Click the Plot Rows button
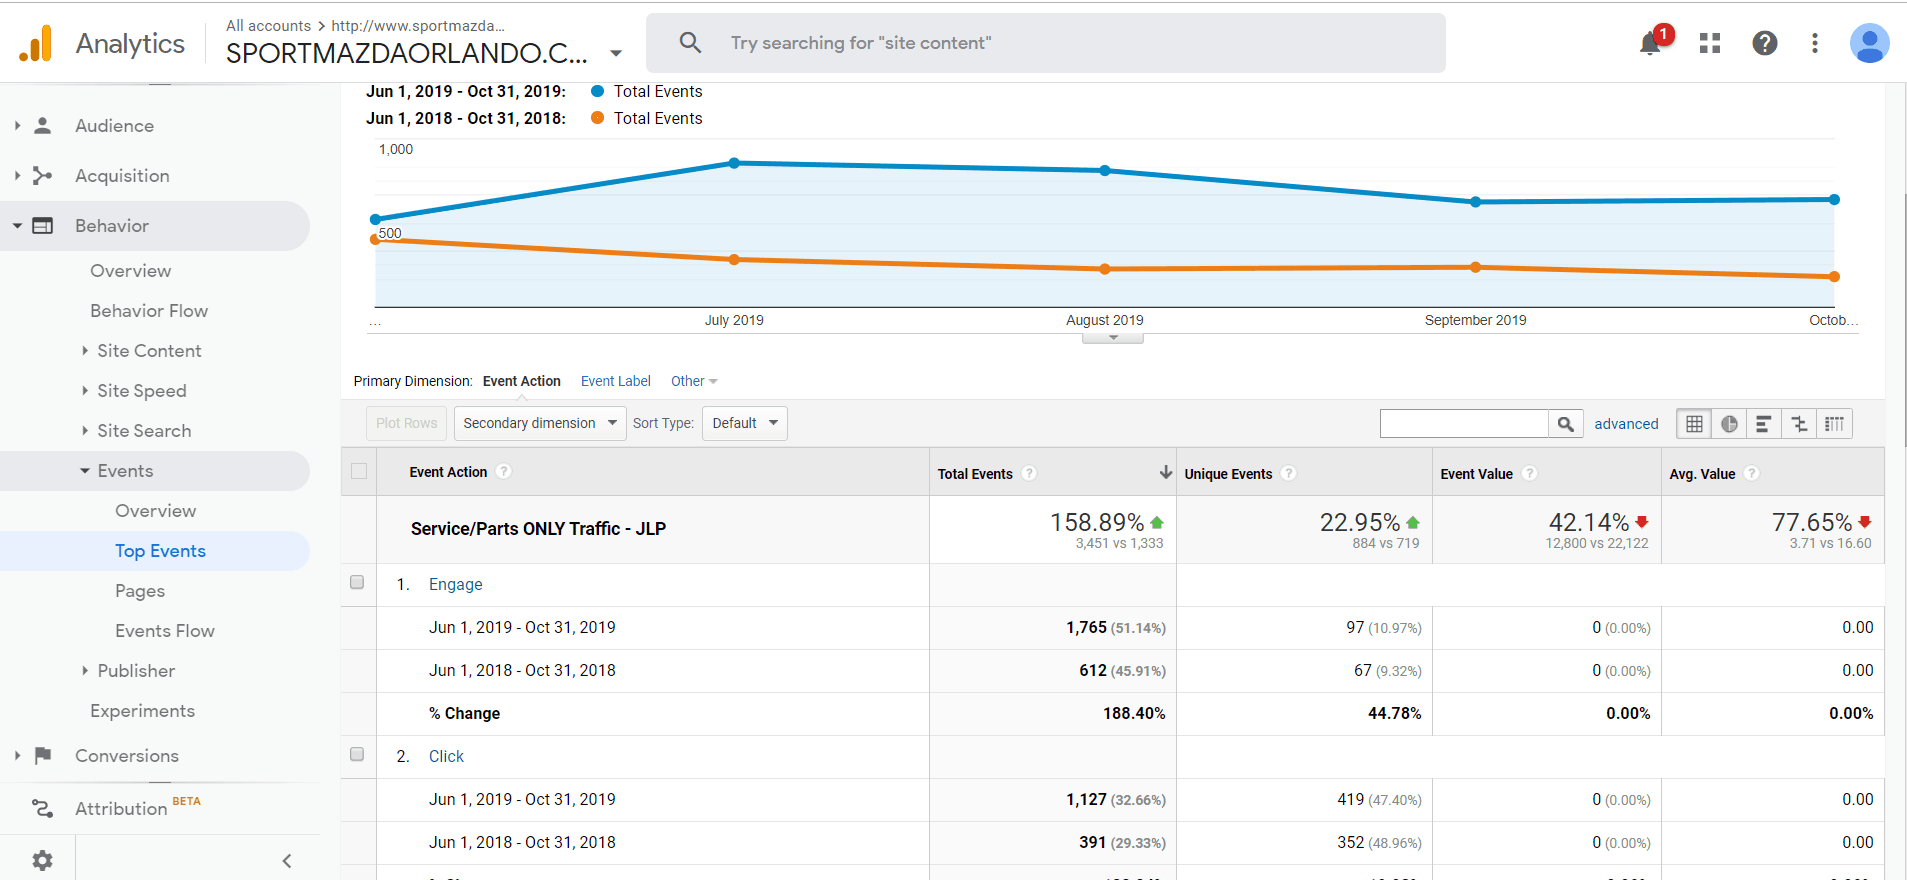 pos(407,423)
